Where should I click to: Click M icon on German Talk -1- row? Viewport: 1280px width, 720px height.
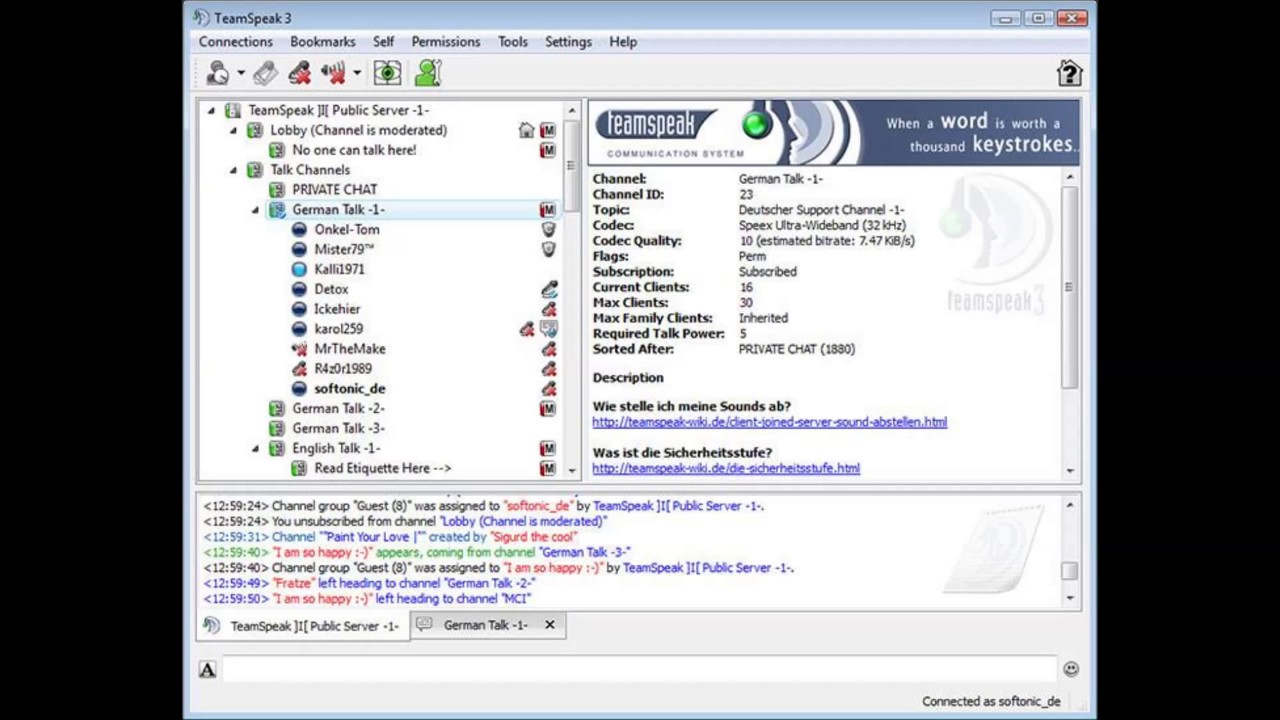pos(547,210)
